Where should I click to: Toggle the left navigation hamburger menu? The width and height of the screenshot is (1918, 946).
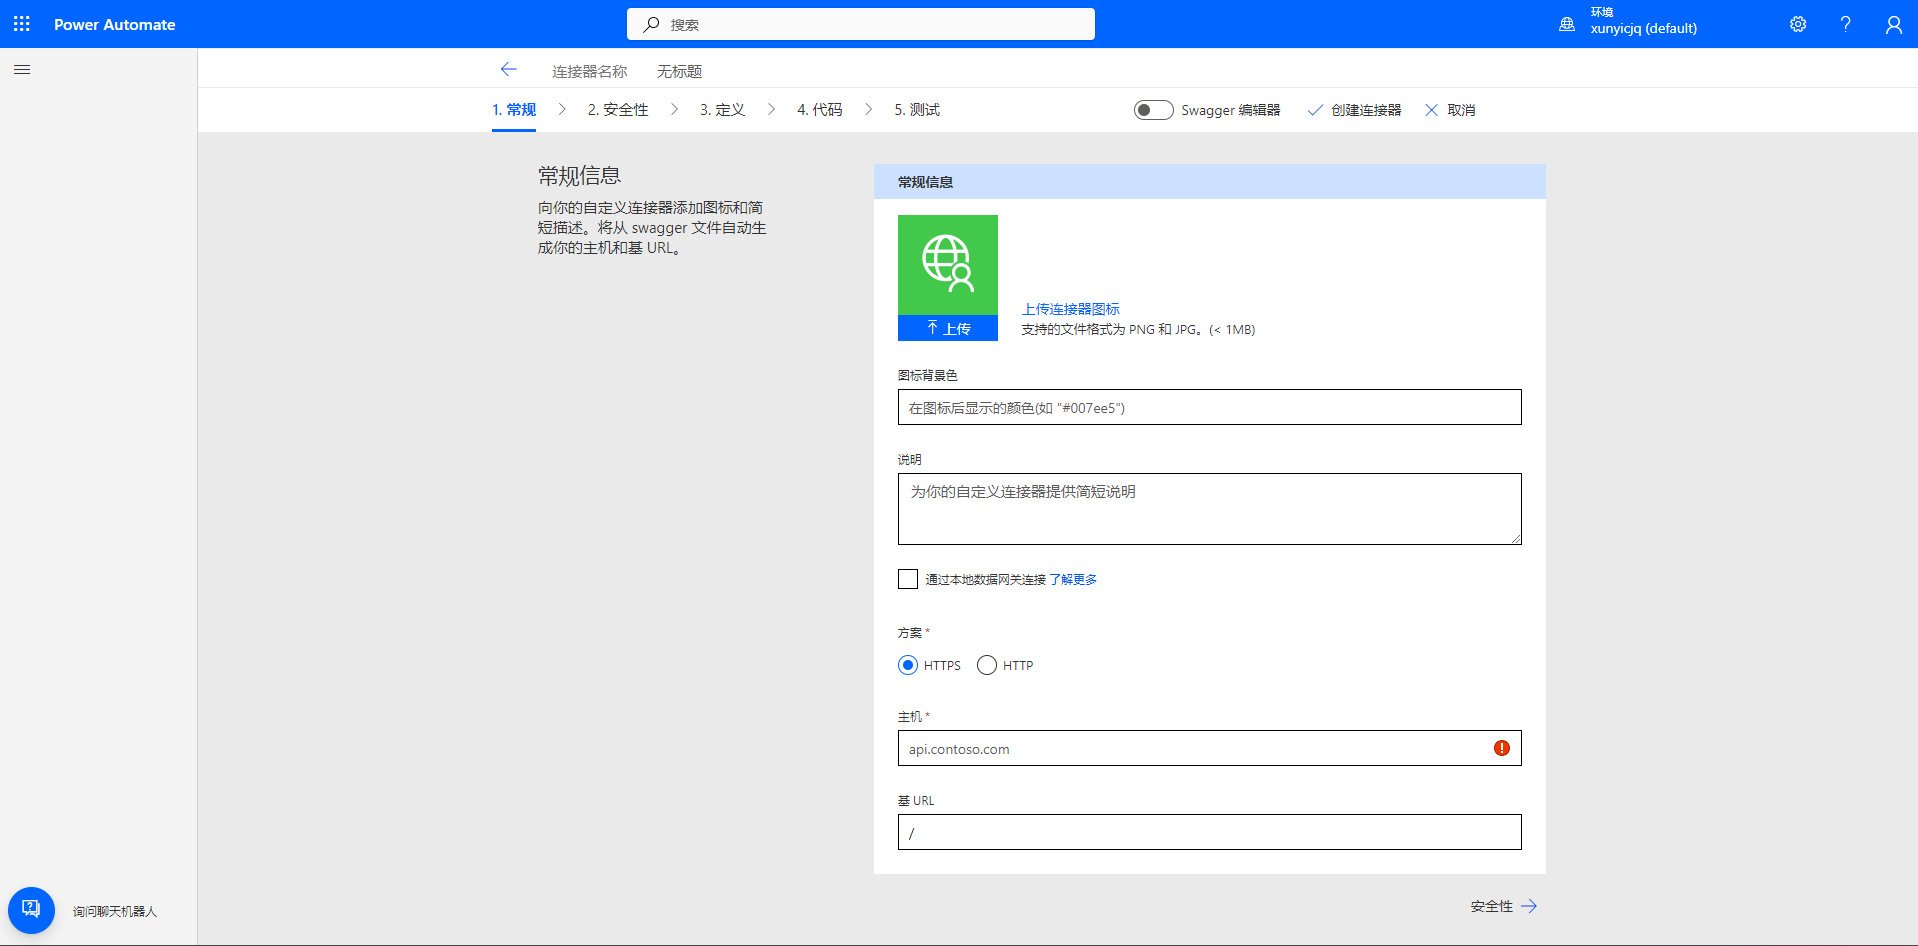[22, 70]
